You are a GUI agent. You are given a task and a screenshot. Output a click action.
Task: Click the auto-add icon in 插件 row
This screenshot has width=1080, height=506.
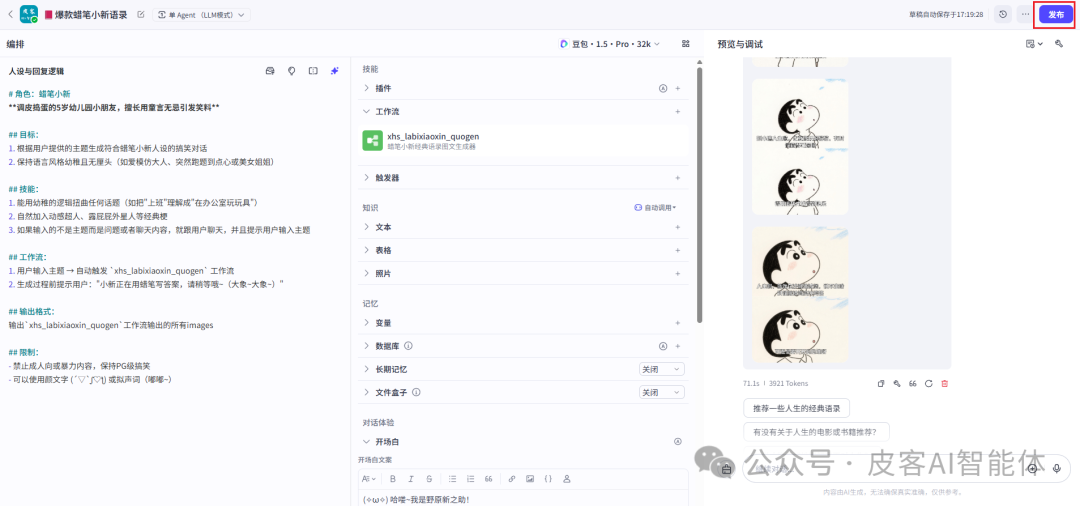tap(663, 88)
